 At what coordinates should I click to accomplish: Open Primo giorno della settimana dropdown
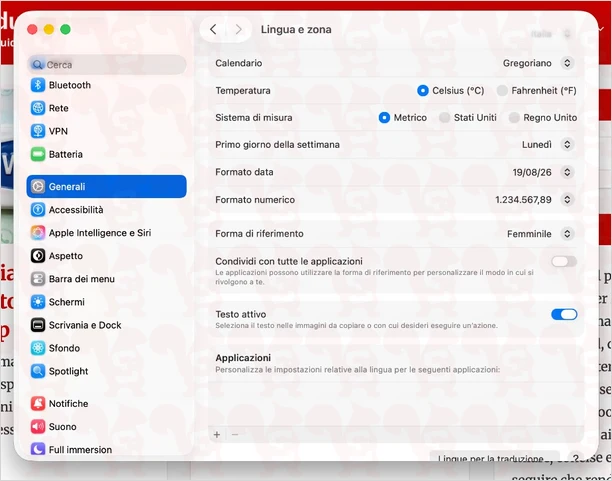point(567,144)
